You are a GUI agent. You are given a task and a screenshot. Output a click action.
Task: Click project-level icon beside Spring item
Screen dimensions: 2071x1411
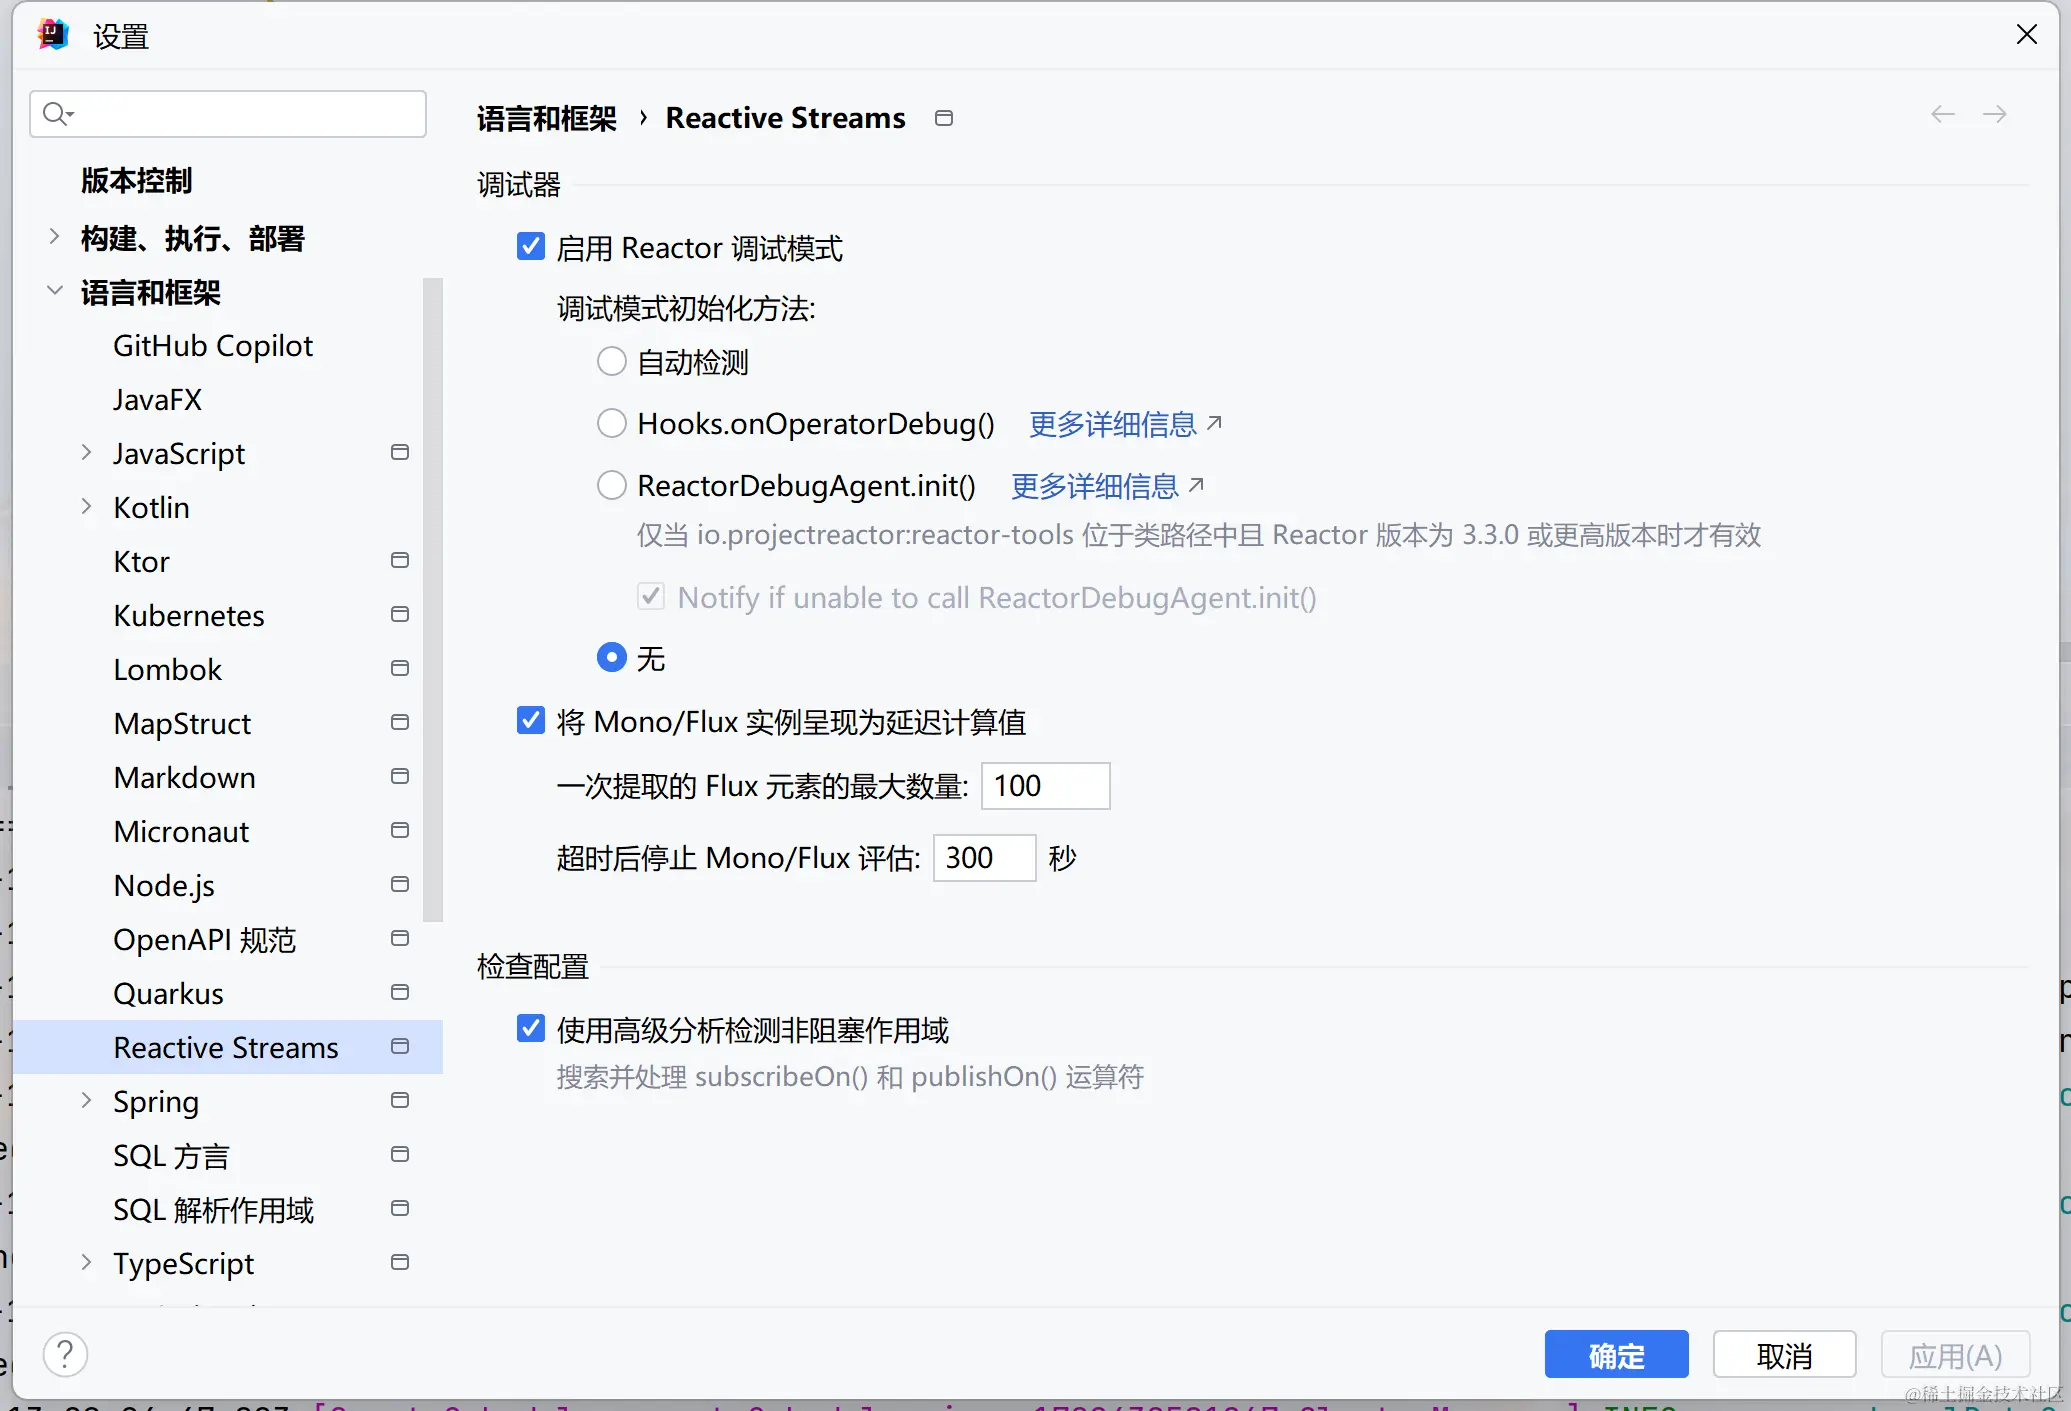point(400,1100)
